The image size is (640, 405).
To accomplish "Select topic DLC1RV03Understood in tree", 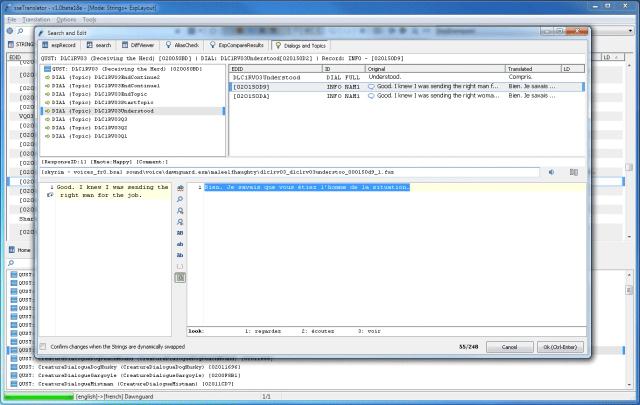I will [x=133, y=111].
